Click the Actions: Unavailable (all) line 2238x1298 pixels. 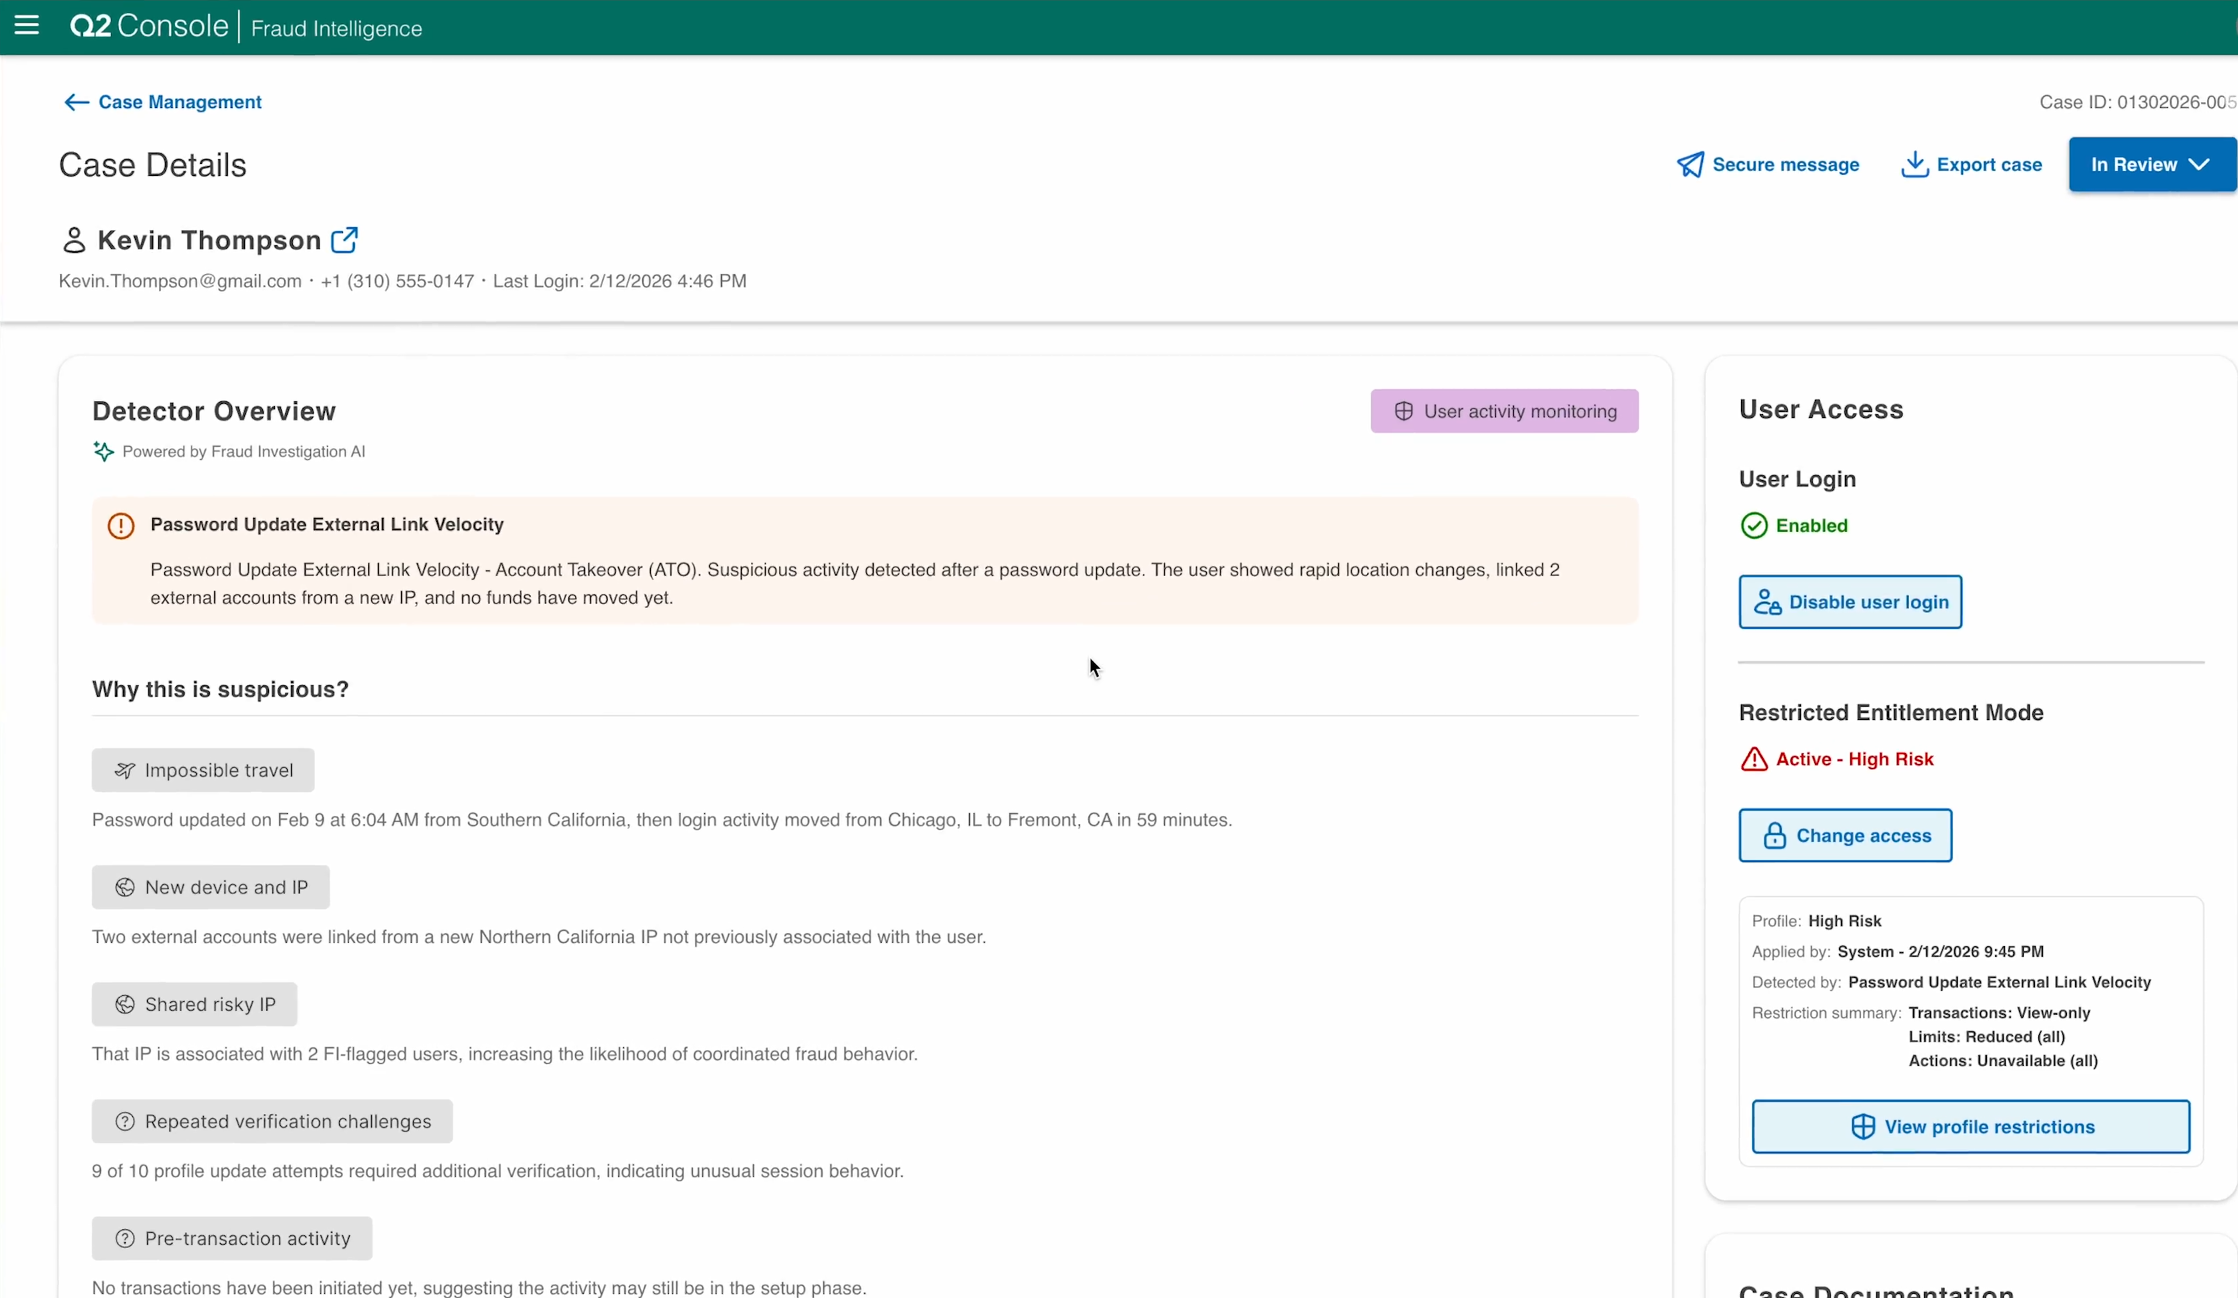[x=2003, y=1061]
